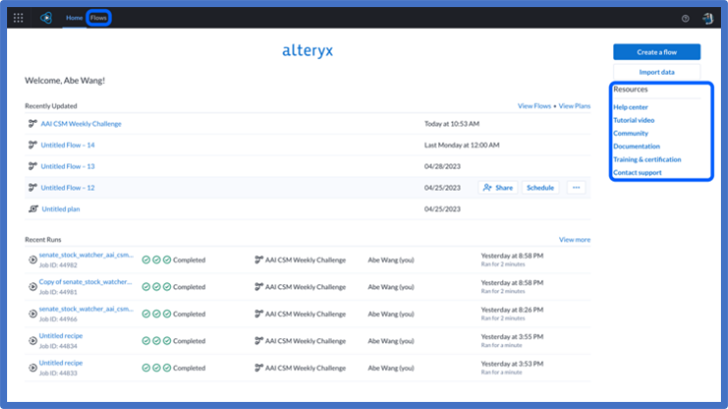Open AAI CSM Weekly Challenge flow link
This screenshot has width=728, height=409.
tap(81, 124)
